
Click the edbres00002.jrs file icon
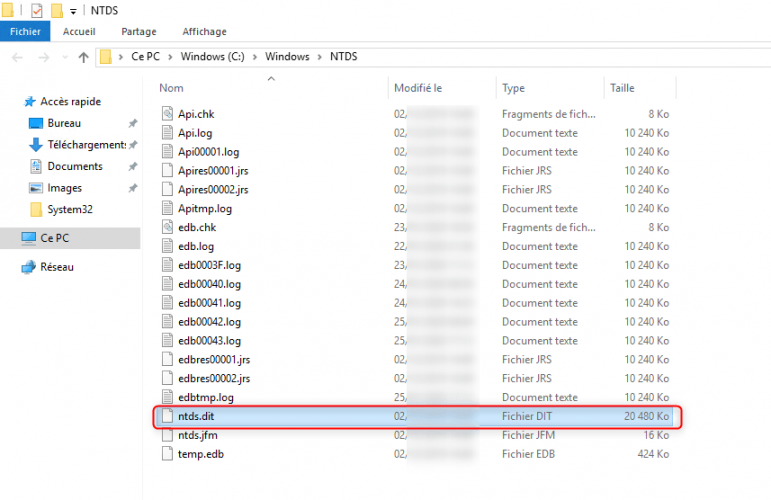coord(167,379)
